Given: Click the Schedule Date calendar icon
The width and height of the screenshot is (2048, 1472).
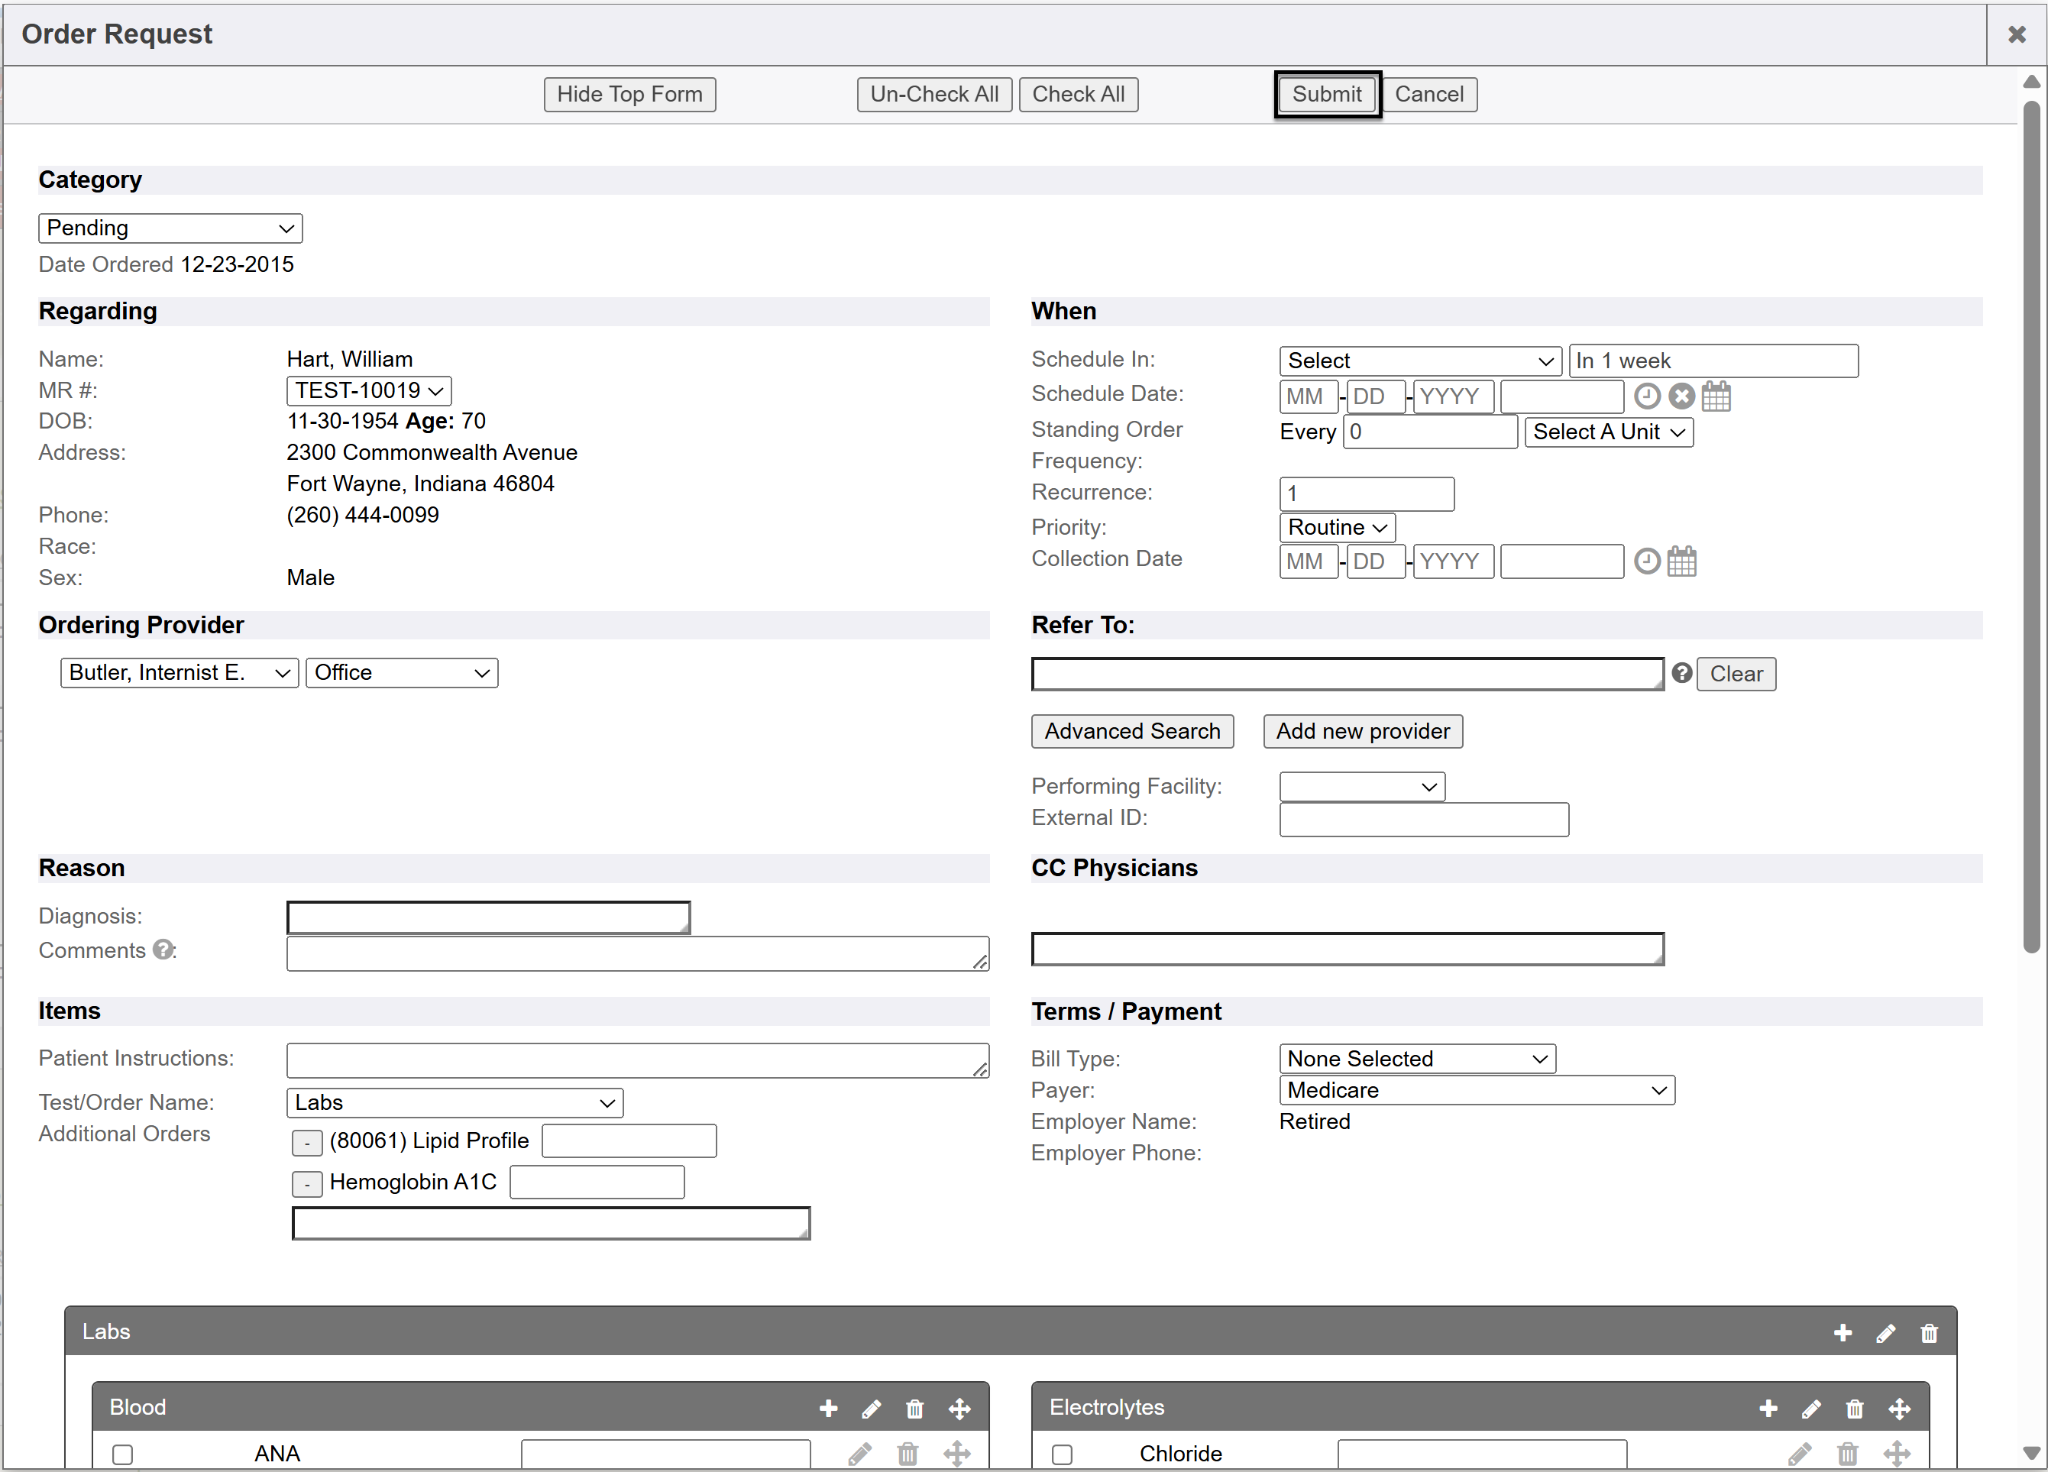Looking at the screenshot, I should 1716,396.
